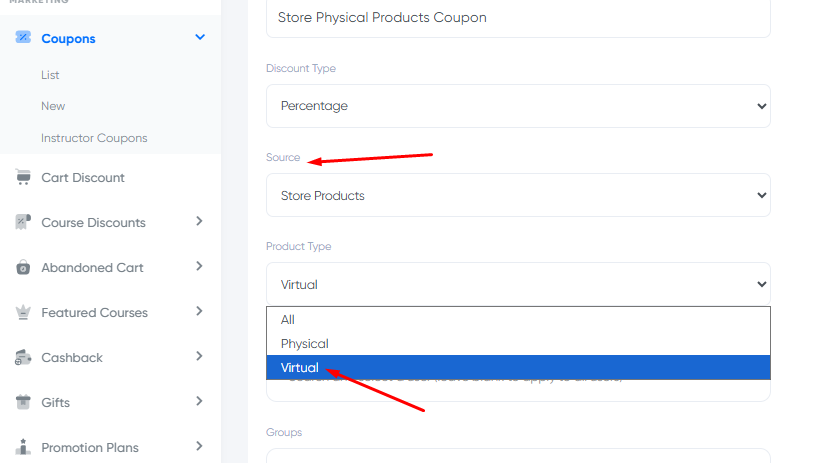The width and height of the screenshot is (835, 463).
Task: Collapse the Coupons menu chevron
Action: click(x=200, y=37)
